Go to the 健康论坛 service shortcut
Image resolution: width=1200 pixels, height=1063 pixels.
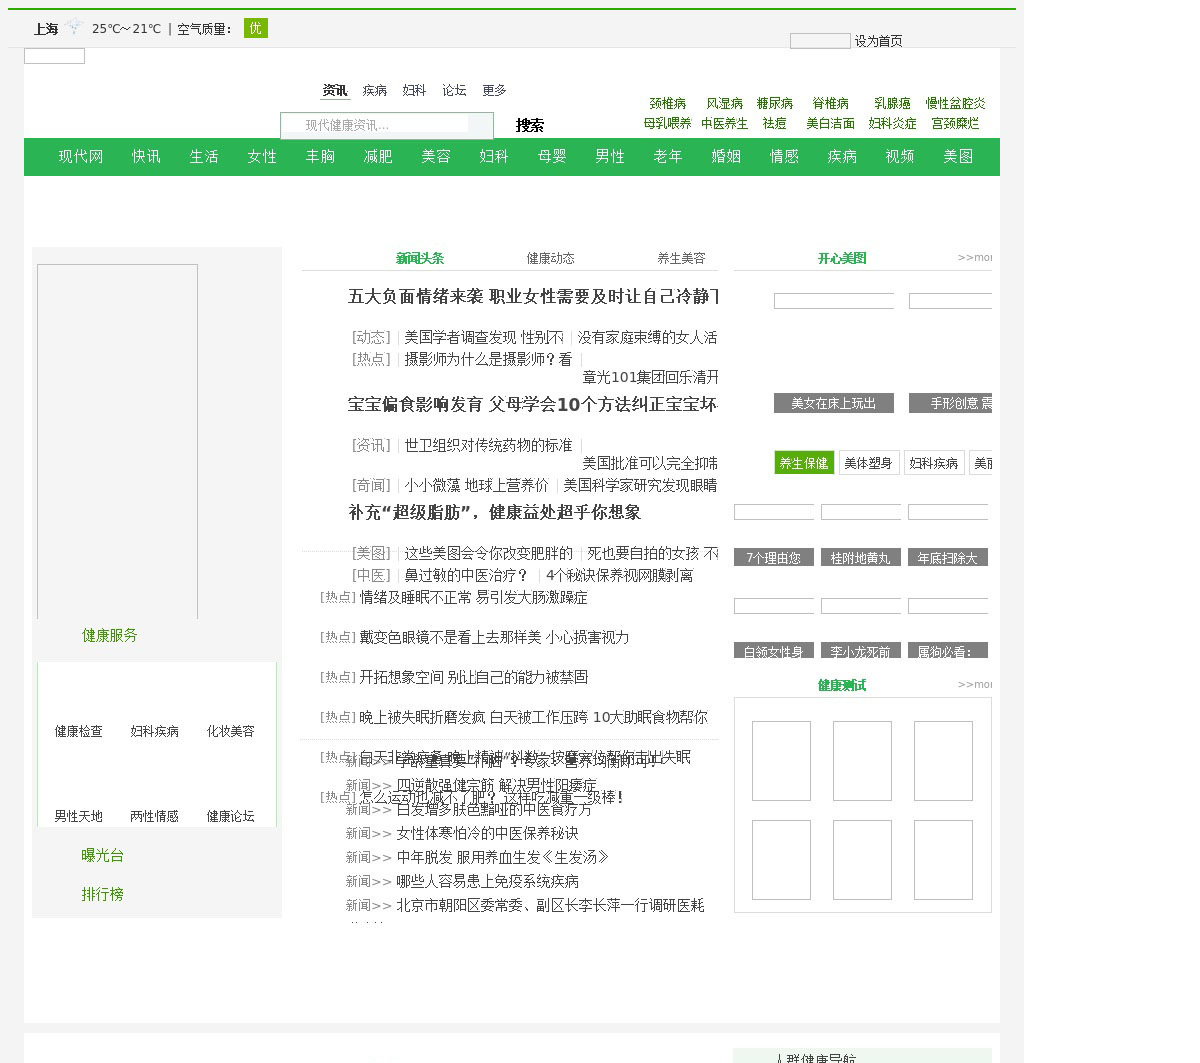click(230, 816)
